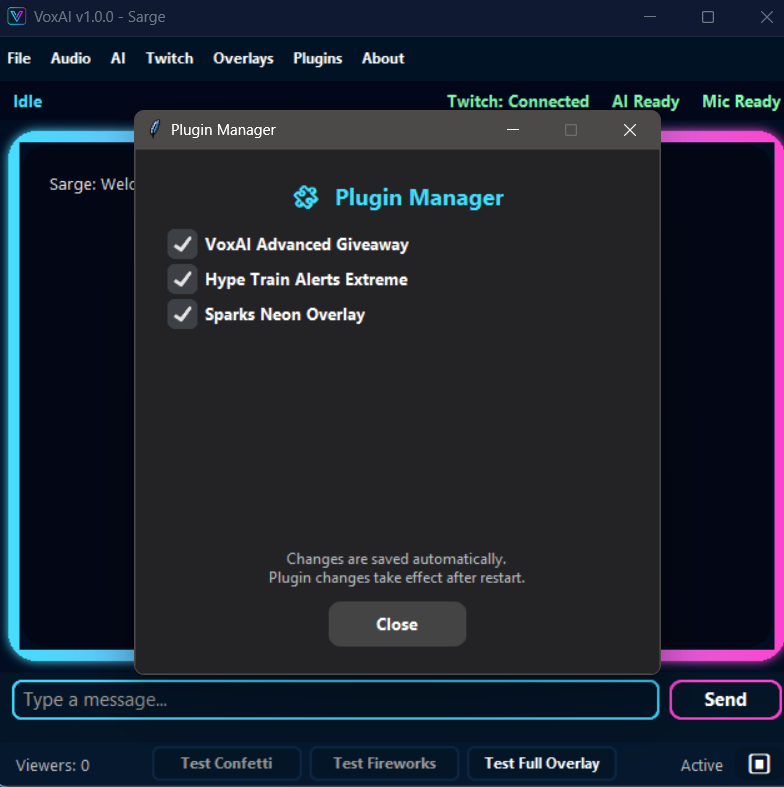The height and width of the screenshot is (787, 784).
Task: Click the Active label text
Action: 701,765
